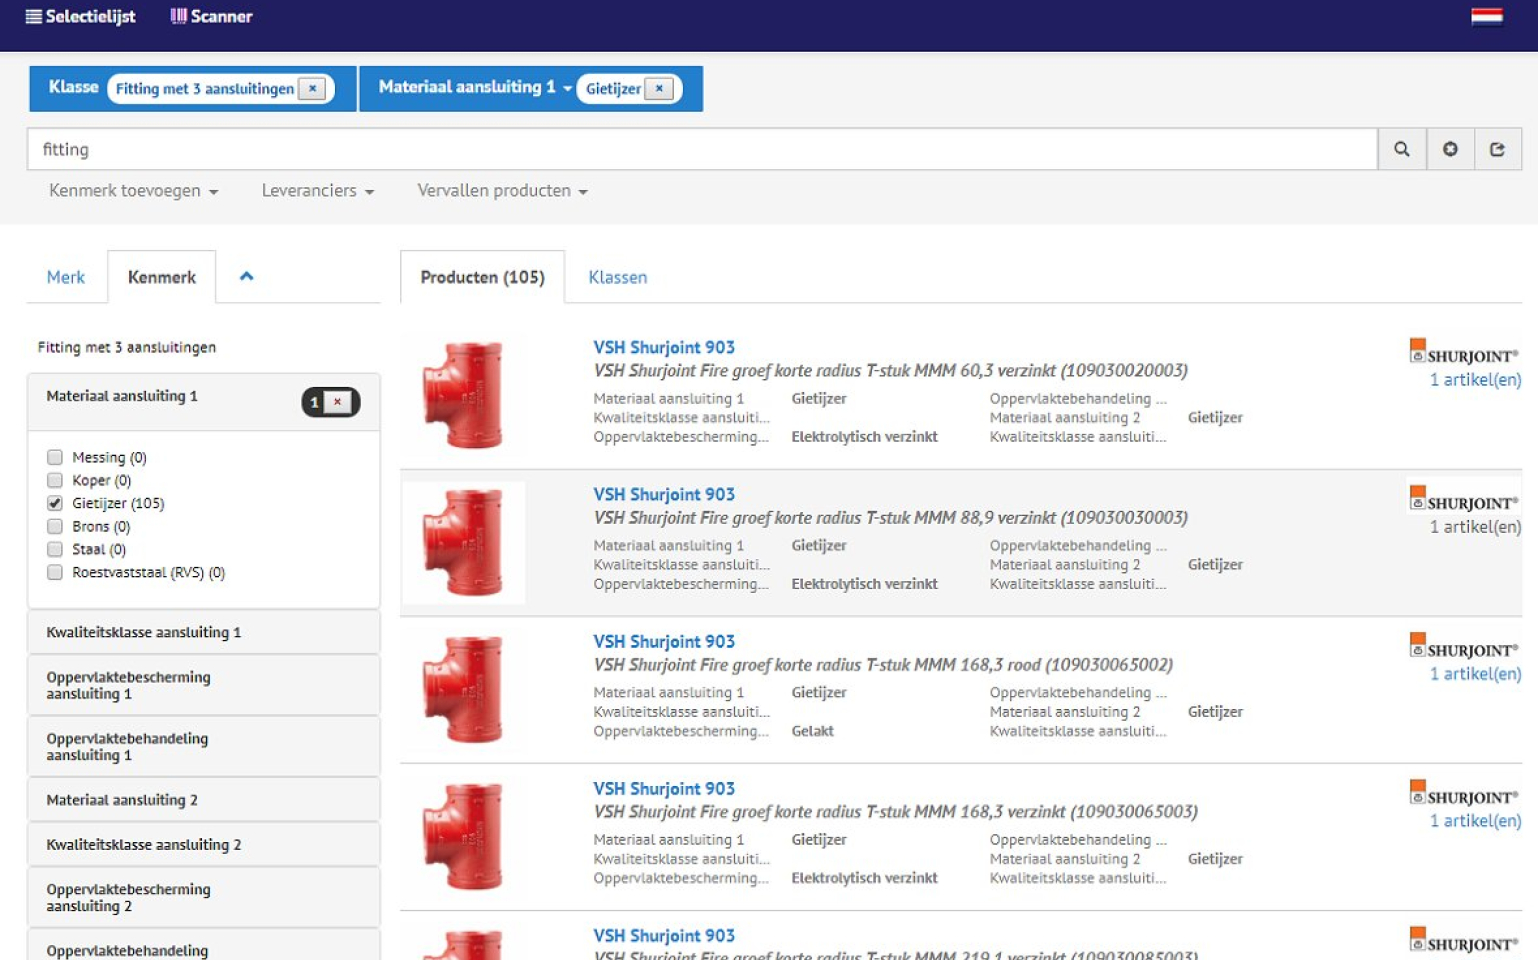Check the Messing checkbox
This screenshot has height=960, width=1538.
(x=55, y=457)
